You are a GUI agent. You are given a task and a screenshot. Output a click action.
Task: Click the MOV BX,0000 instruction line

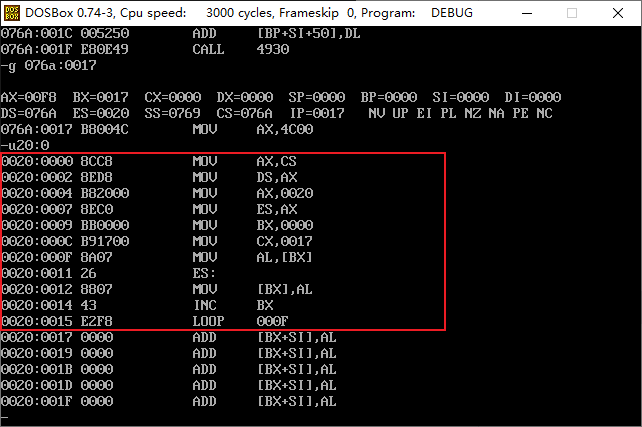click(x=157, y=225)
